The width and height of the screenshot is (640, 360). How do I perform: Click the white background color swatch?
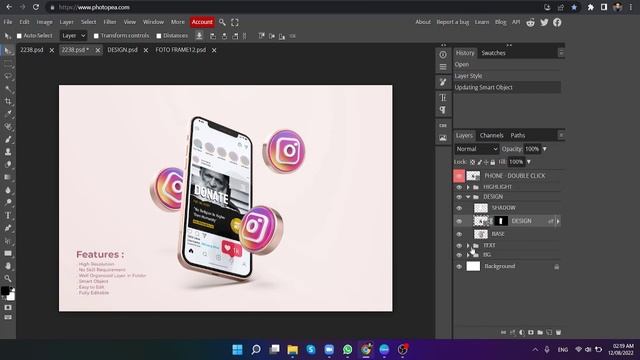click(11, 296)
